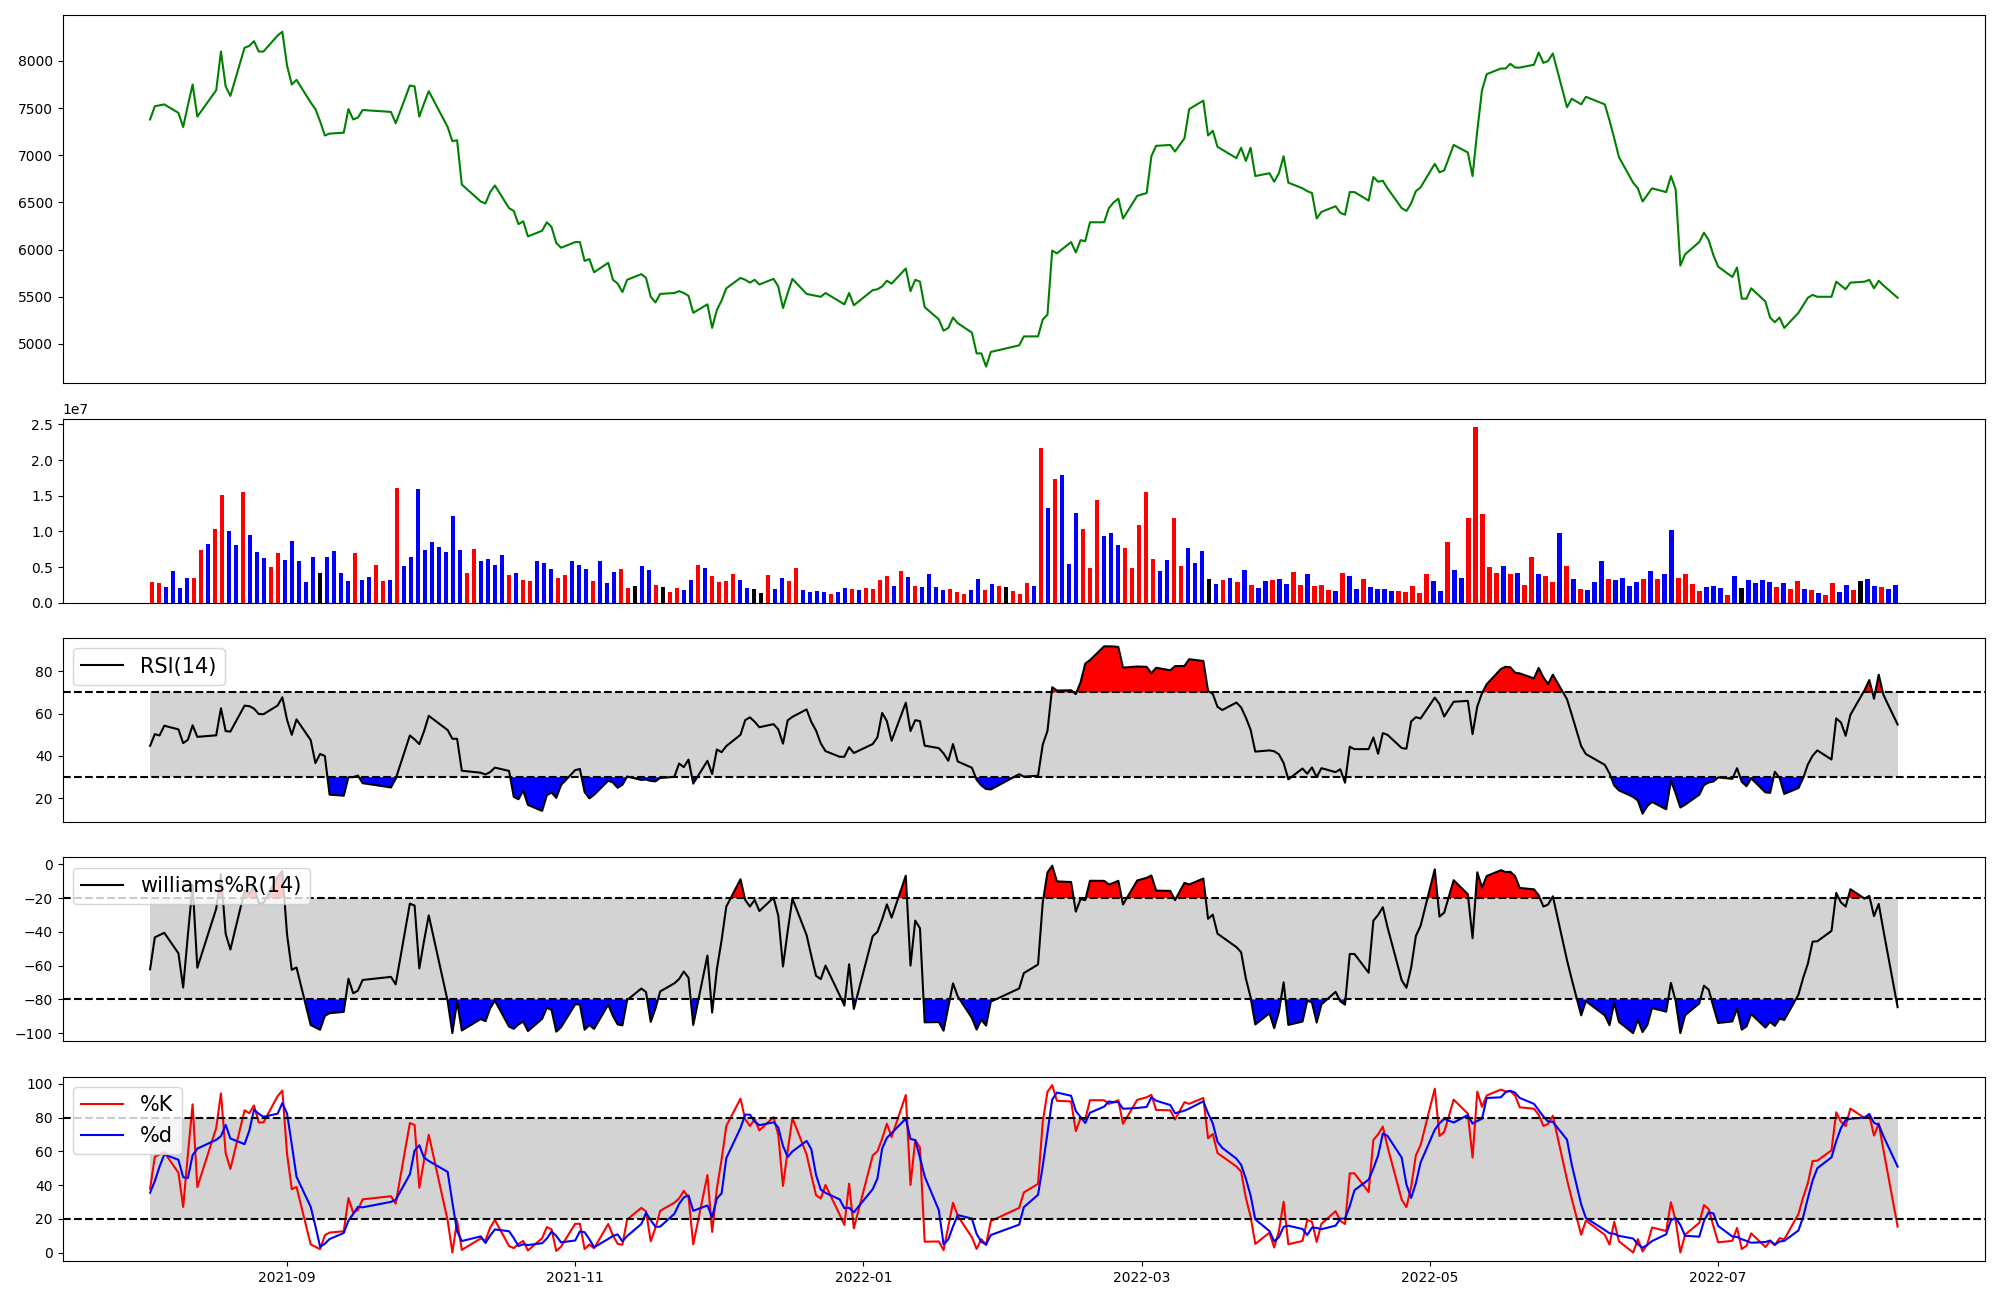Image resolution: width=2000 pixels, height=1300 pixels.
Task: Click the 2022-07 date tick label
Action: pyautogui.click(x=1717, y=1277)
